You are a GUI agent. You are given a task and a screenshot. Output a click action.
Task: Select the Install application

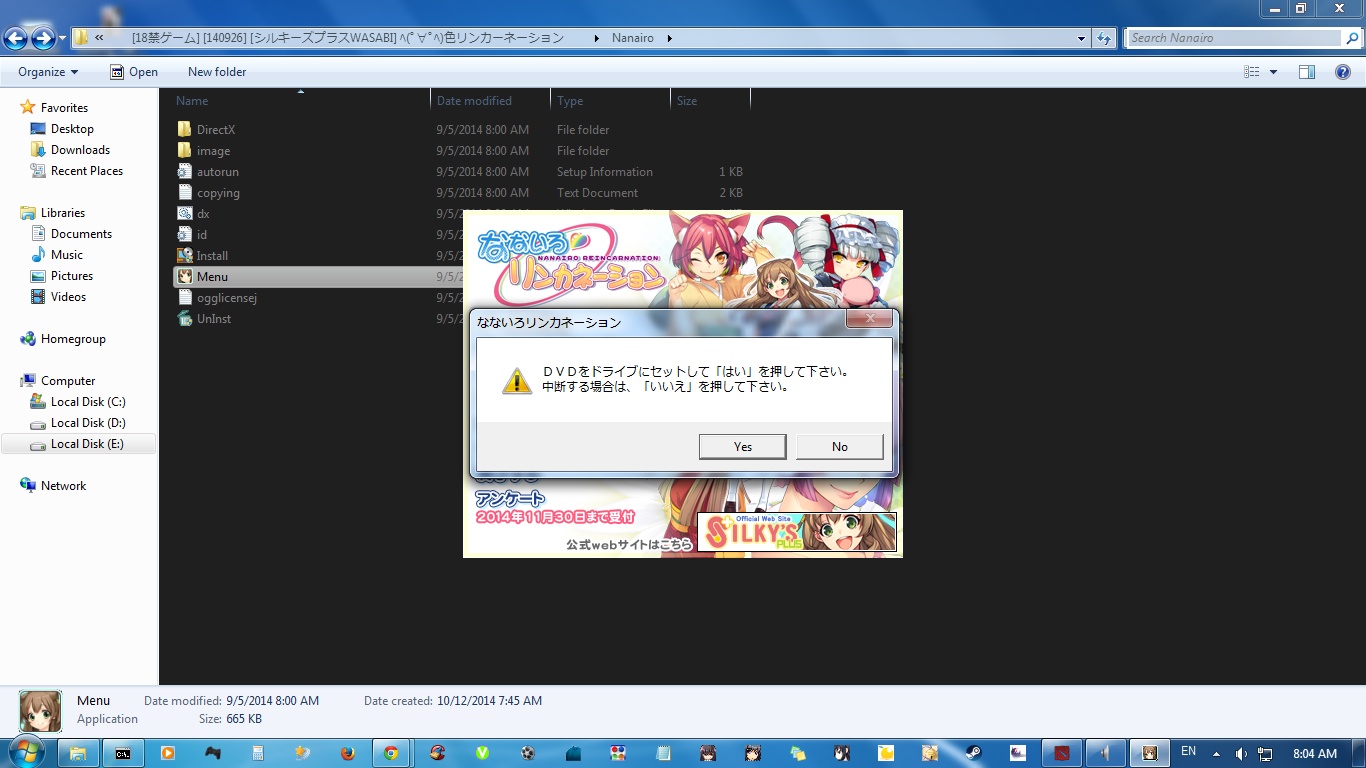click(212, 256)
